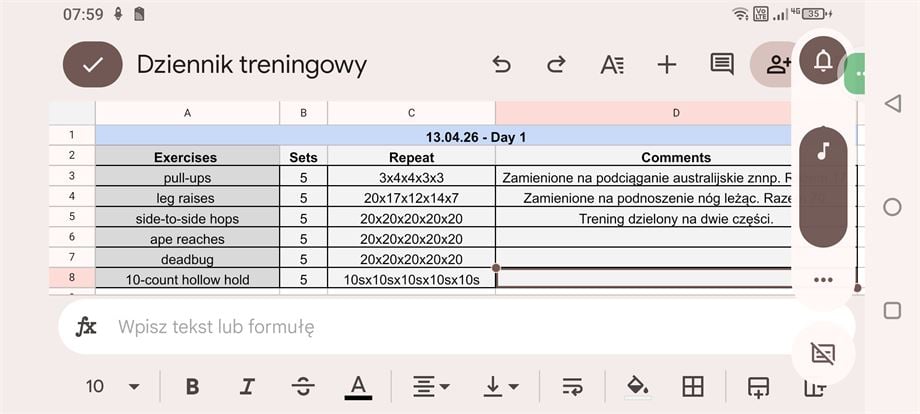920x414 pixels.
Task: Open the text color picker
Action: click(358, 387)
